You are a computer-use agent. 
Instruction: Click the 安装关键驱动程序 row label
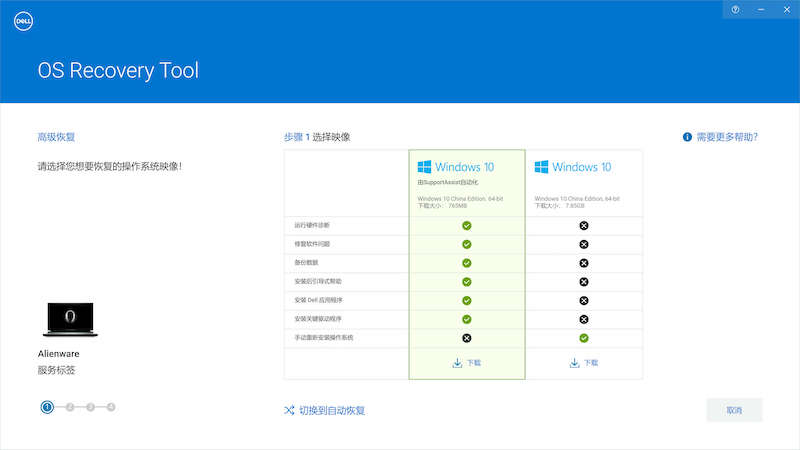[318, 319]
